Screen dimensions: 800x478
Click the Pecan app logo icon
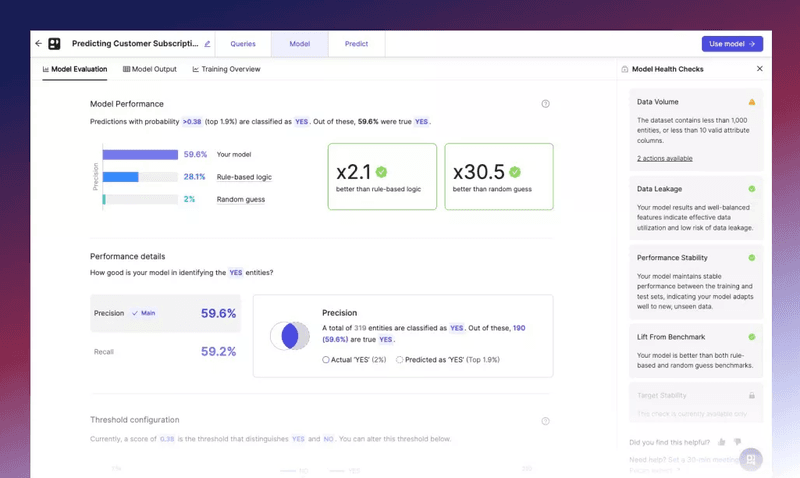[55, 44]
